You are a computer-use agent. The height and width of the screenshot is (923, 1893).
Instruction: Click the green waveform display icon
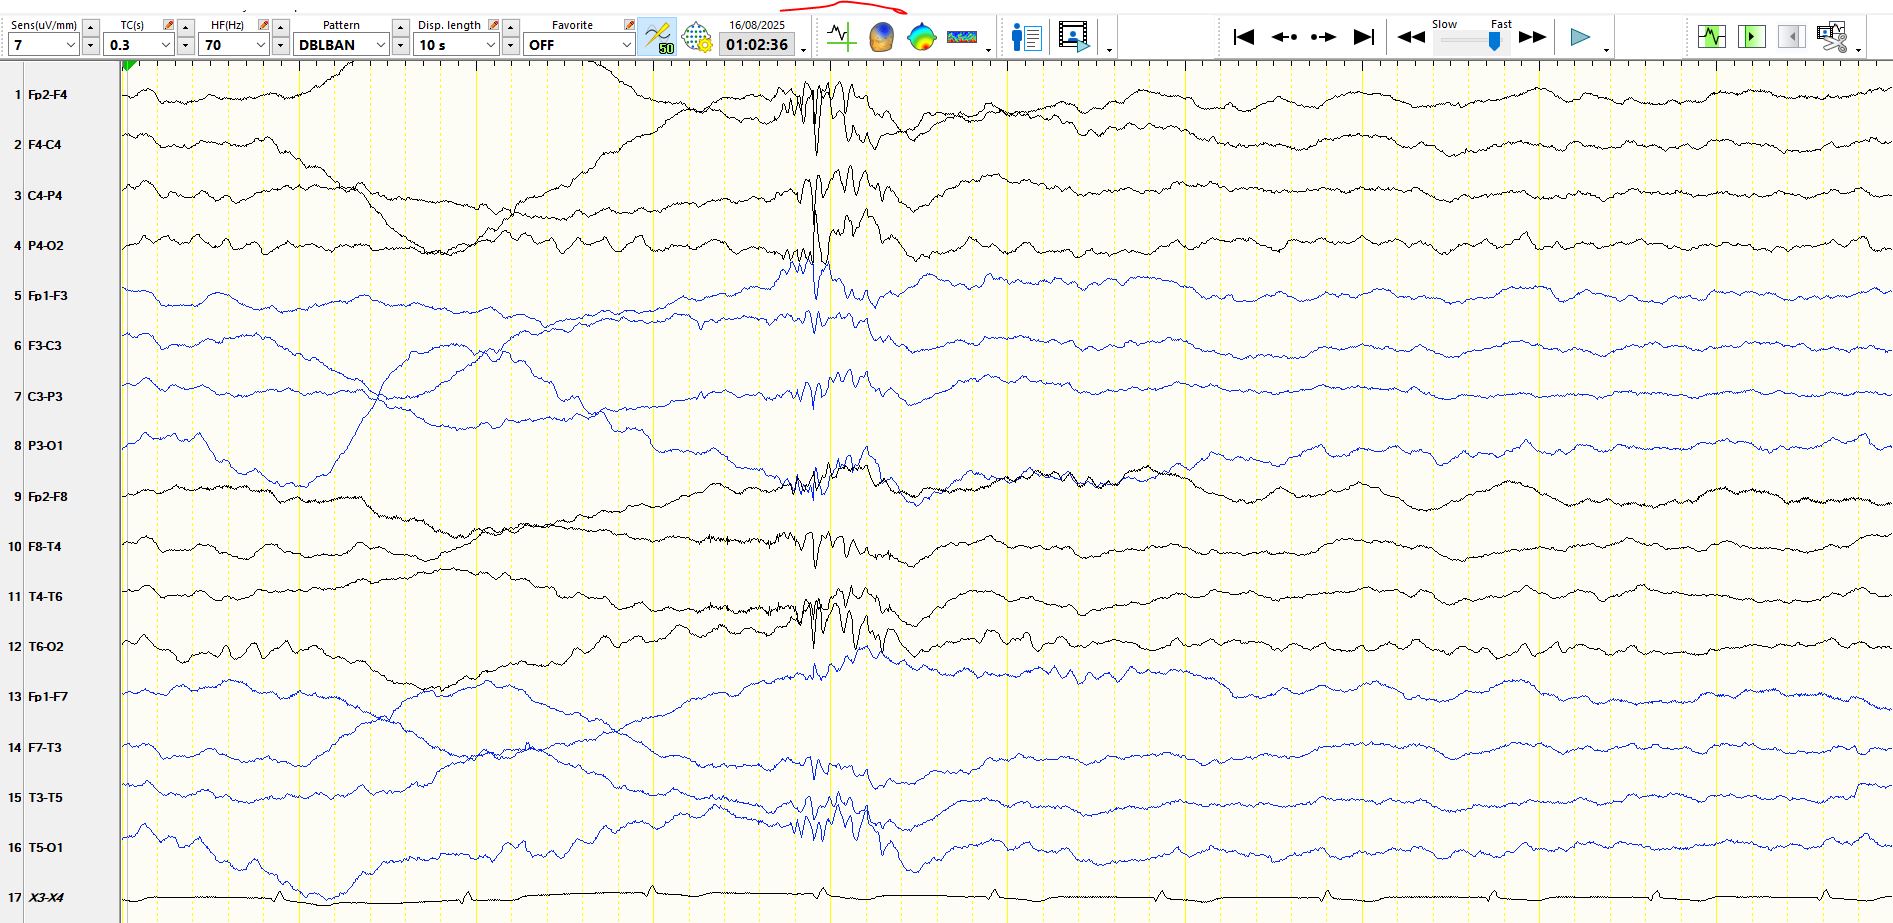point(1712,37)
